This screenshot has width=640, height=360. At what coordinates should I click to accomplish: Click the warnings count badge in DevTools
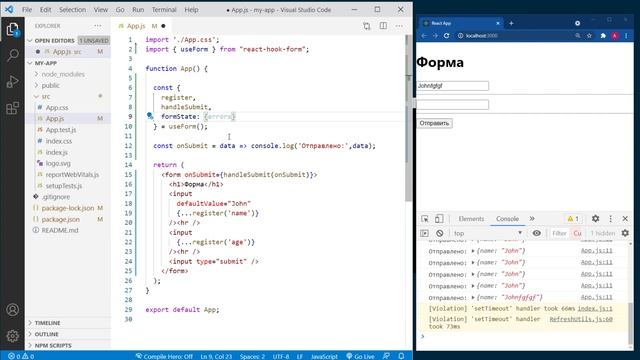[x=573, y=219]
